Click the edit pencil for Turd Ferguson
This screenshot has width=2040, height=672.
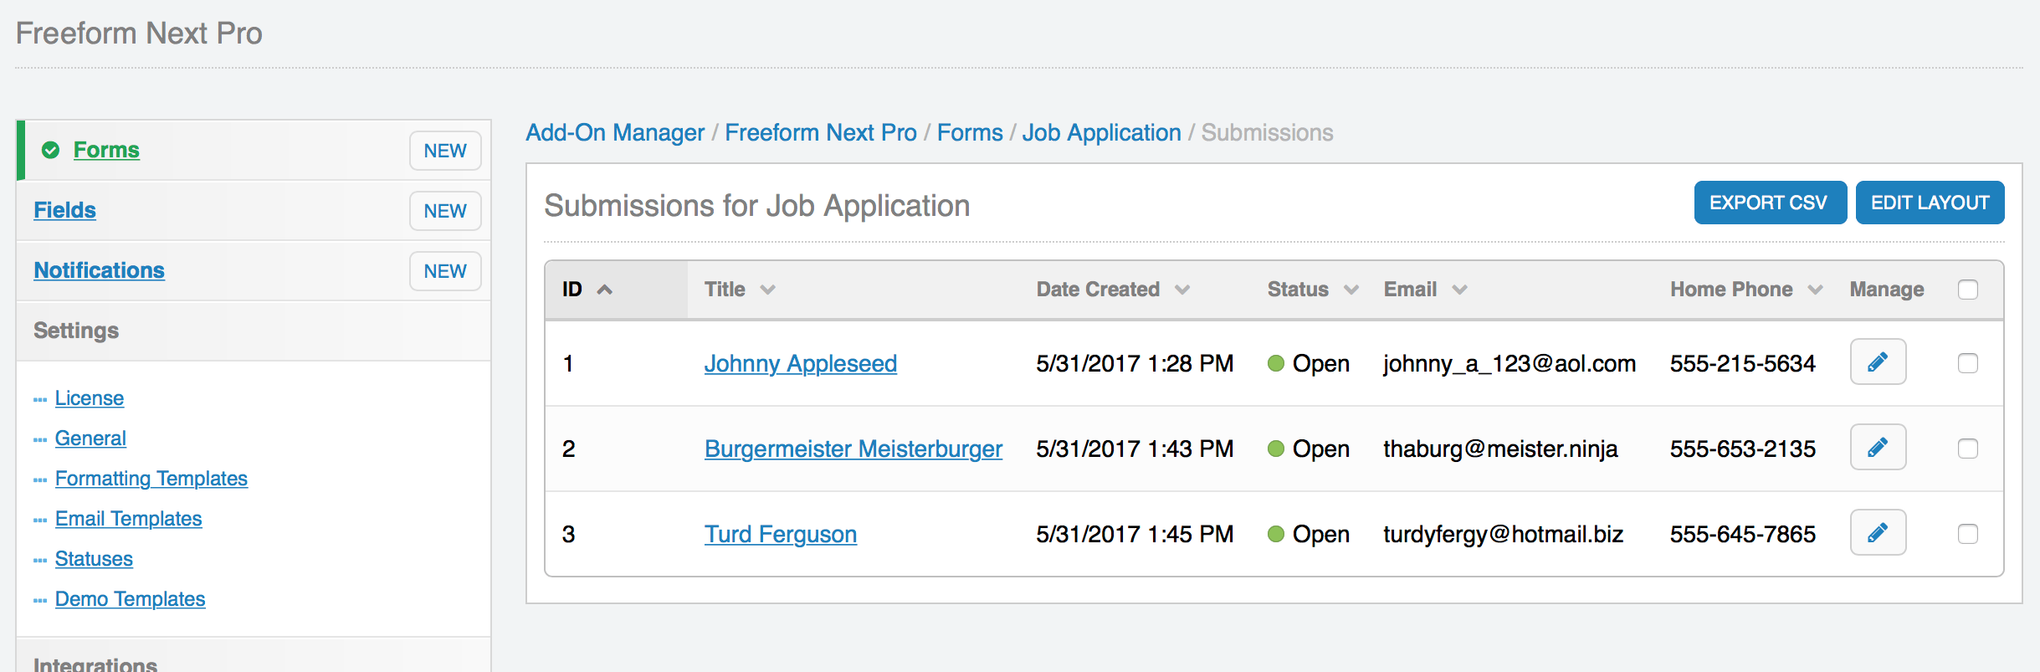point(1877,532)
